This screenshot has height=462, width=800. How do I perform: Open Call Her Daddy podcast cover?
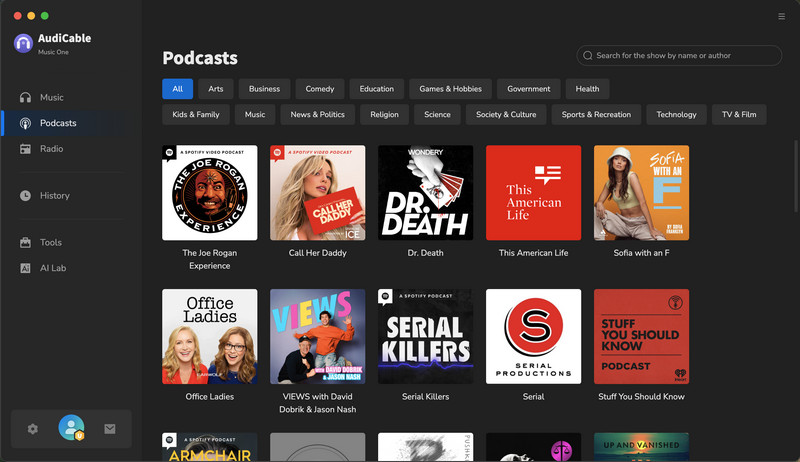coord(317,193)
